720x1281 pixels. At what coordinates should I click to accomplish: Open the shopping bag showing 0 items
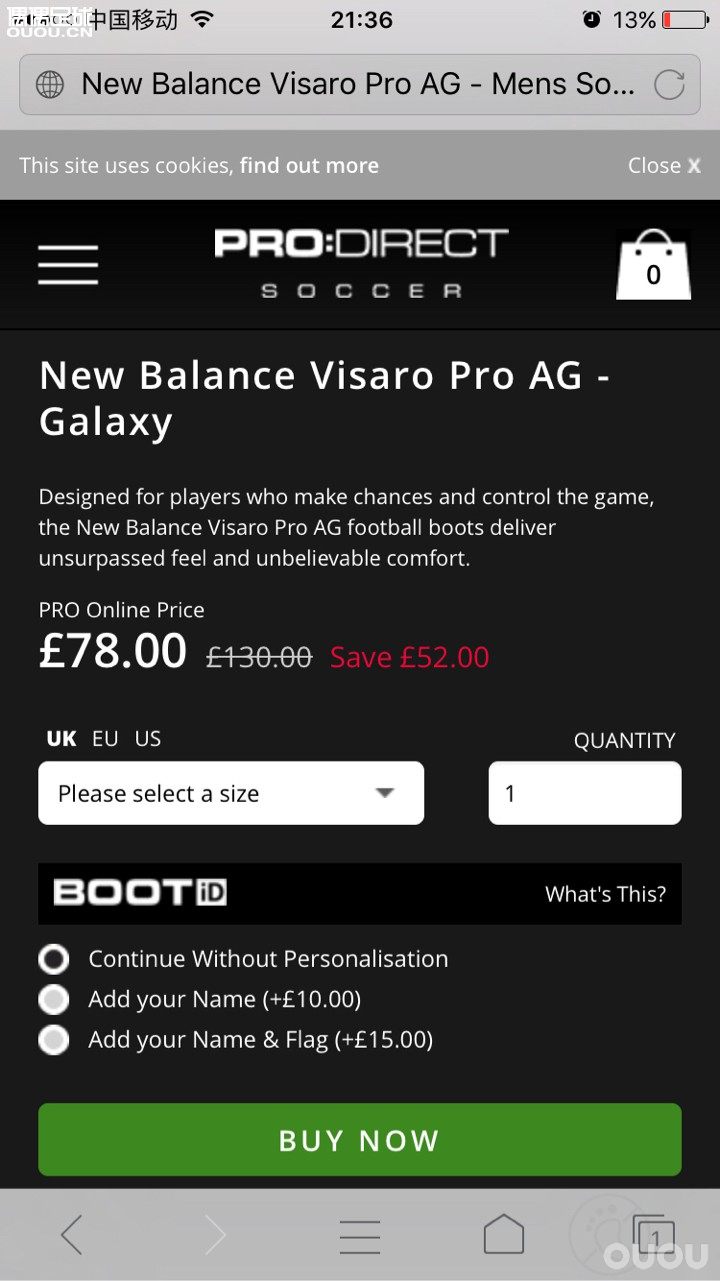pyautogui.click(x=653, y=264)
